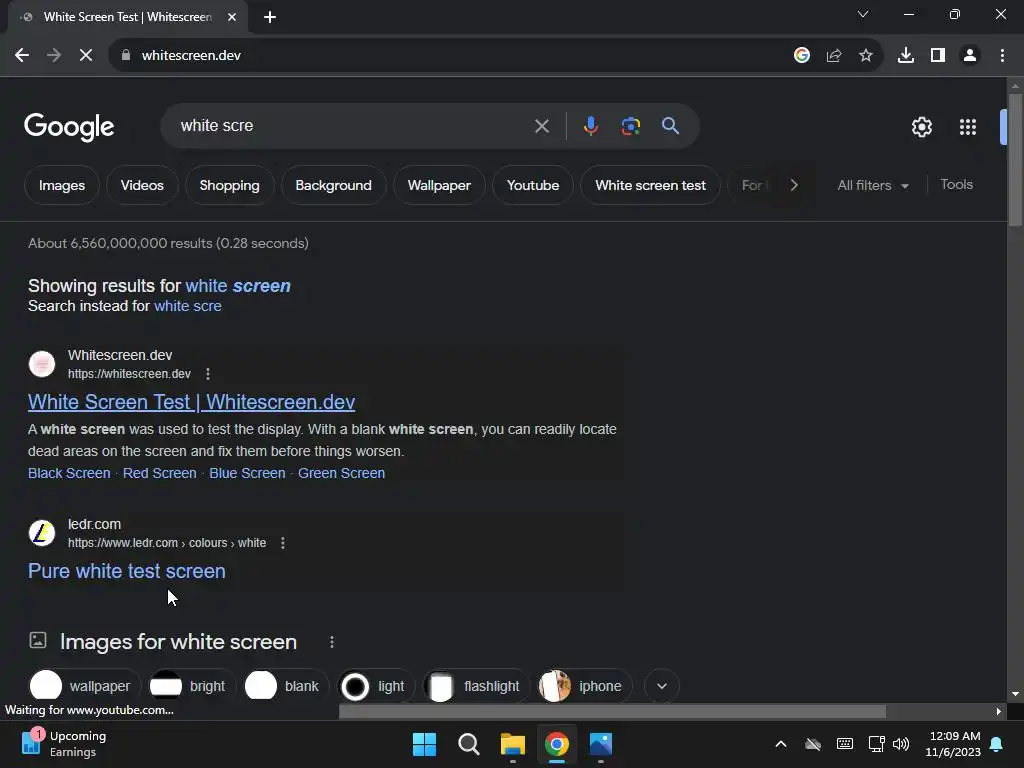Select the Wallpaper filter chip
The width and height of the screenshot is (1024, 768).
(439, 185)
